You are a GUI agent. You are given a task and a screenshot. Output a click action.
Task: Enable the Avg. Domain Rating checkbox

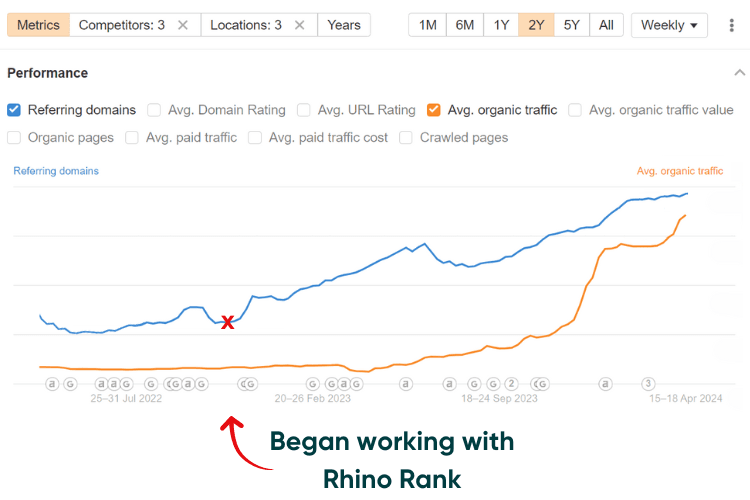[x=154, y=110]
